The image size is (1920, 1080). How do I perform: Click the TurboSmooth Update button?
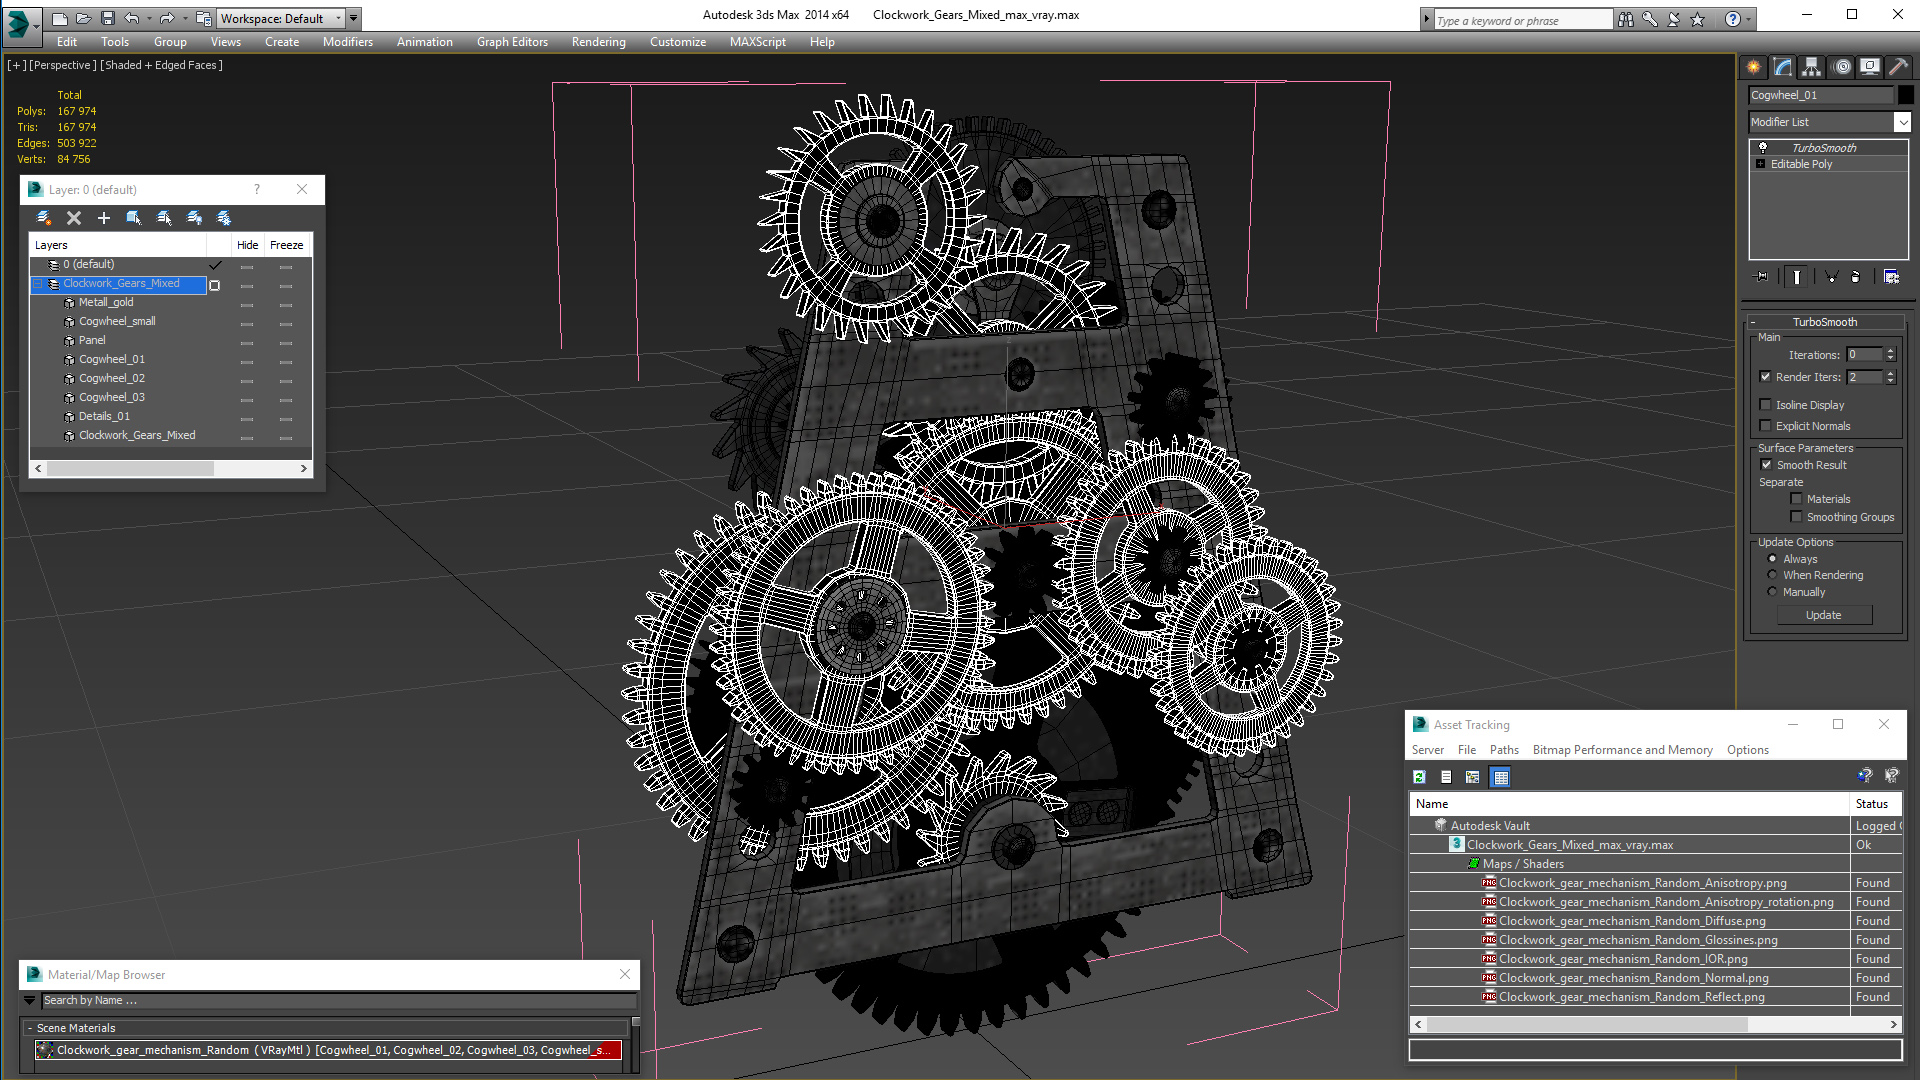pos(1824,615)
